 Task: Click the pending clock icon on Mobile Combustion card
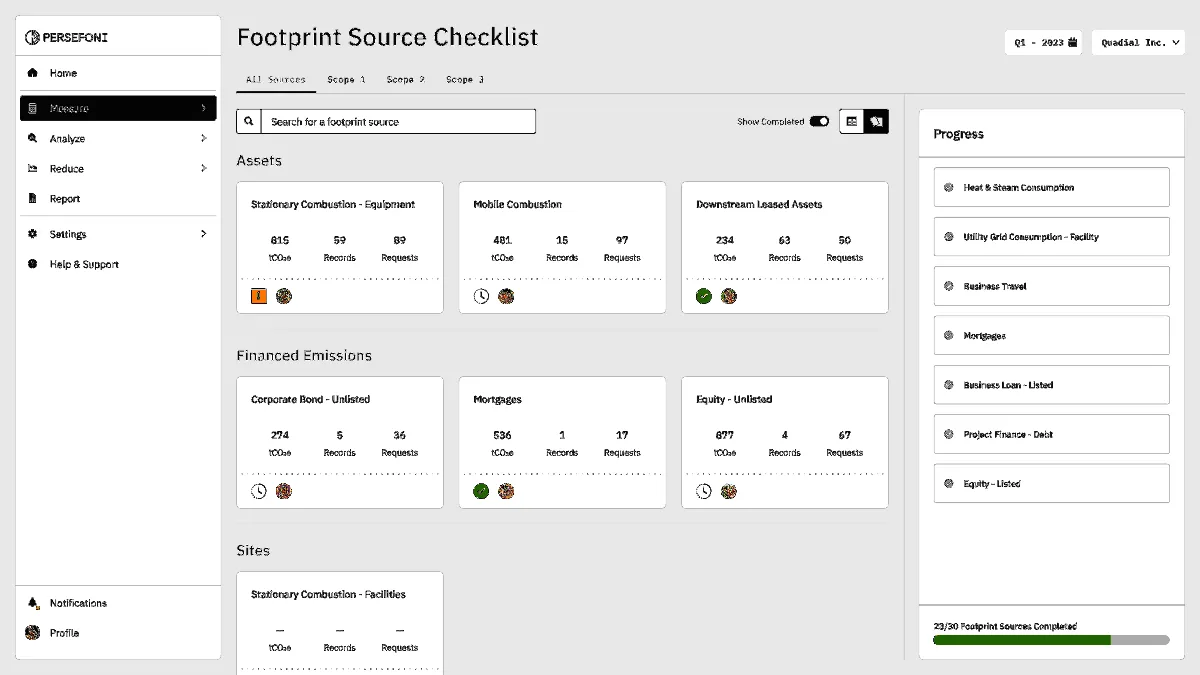pos(481,296)
